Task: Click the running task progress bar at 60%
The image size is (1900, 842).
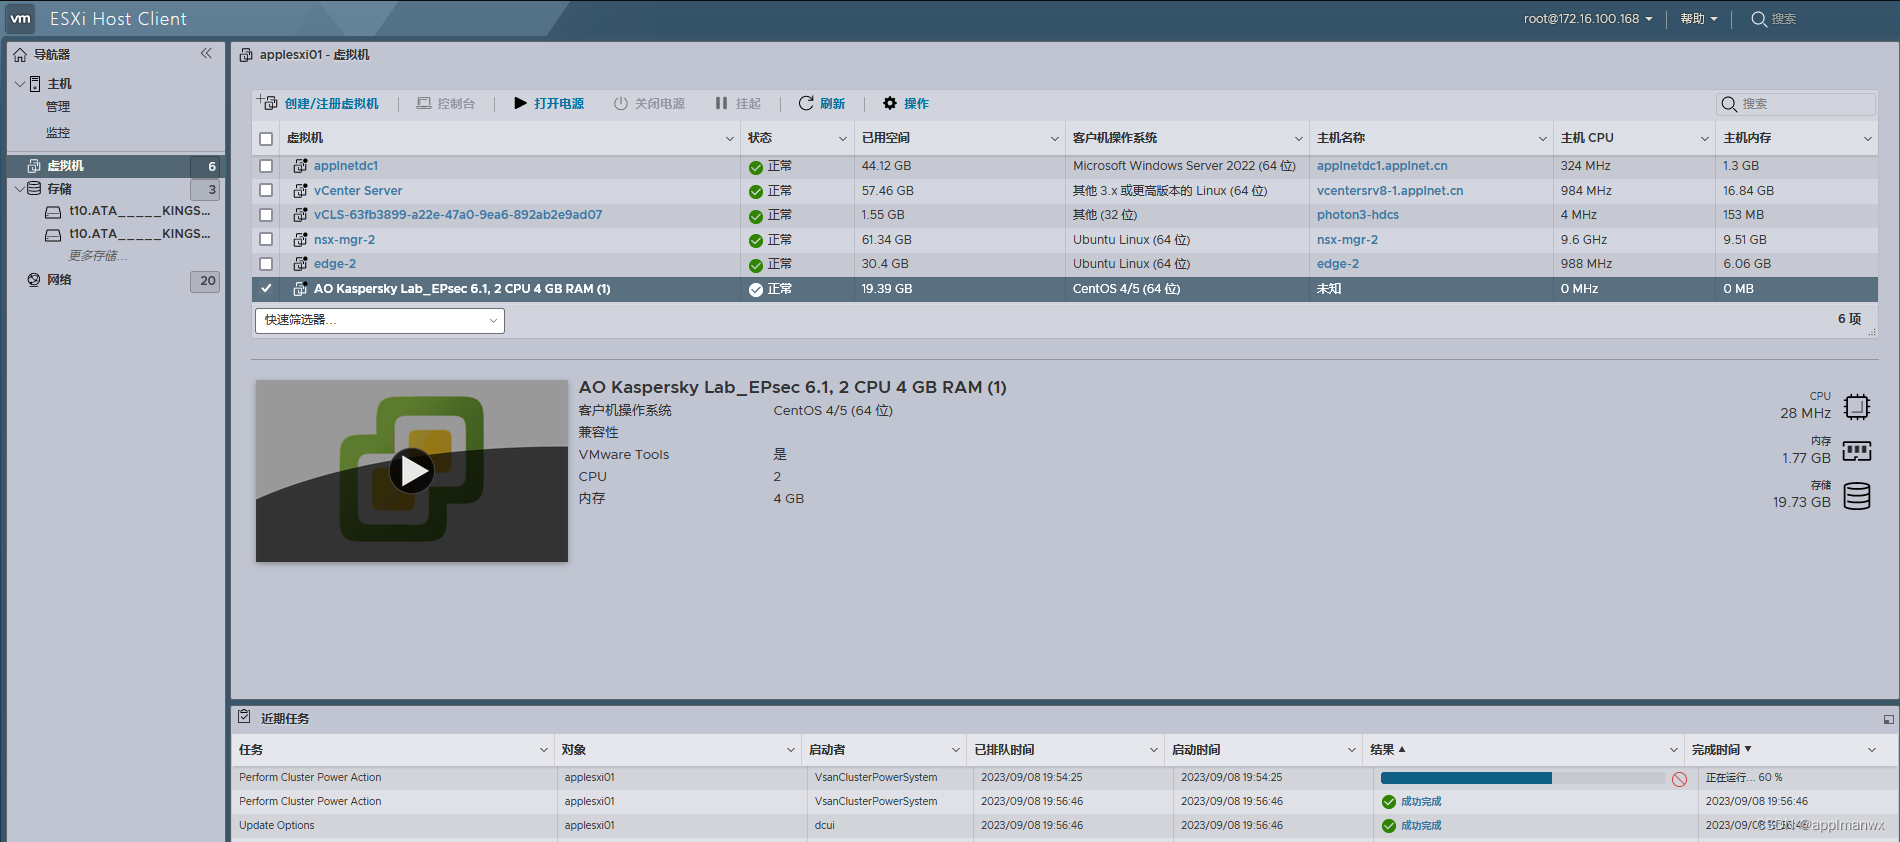Action: point(1523,778)
